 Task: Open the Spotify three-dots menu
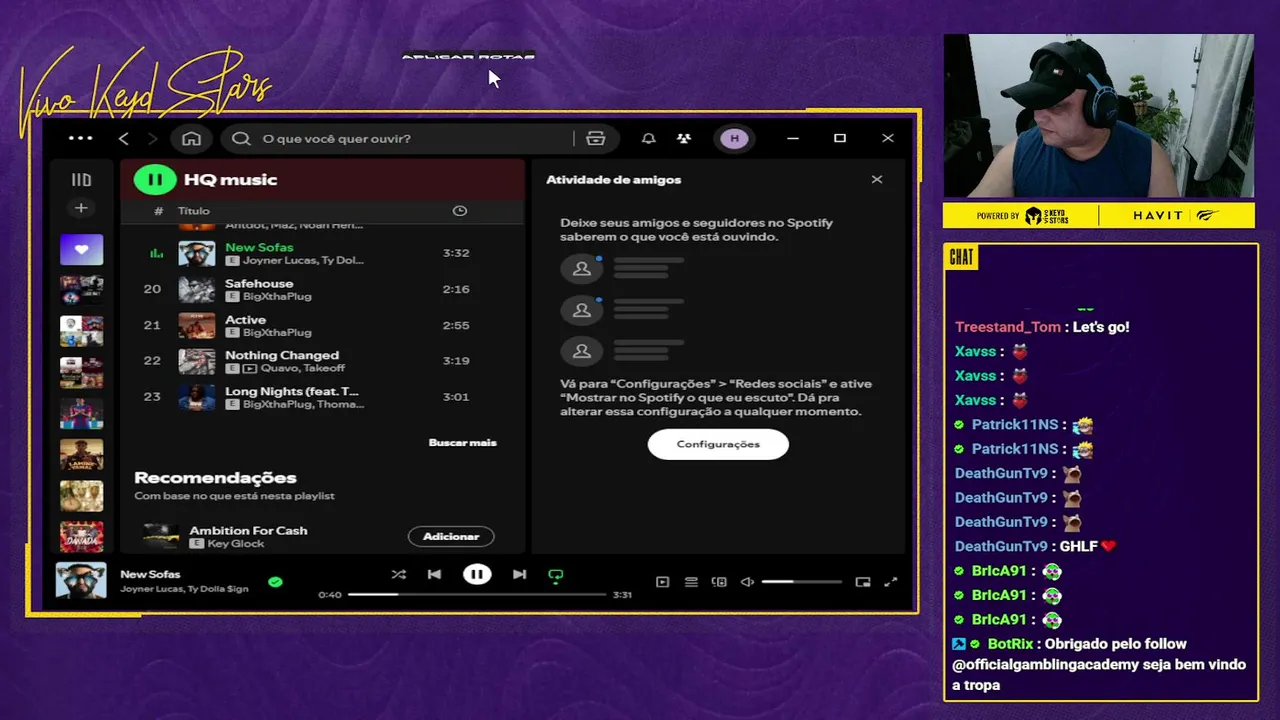pyautogui.click(x=80, y=138)
